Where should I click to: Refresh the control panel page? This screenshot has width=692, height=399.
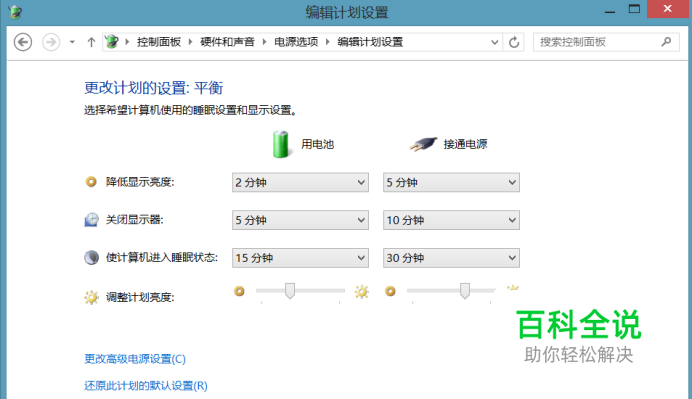514,42
